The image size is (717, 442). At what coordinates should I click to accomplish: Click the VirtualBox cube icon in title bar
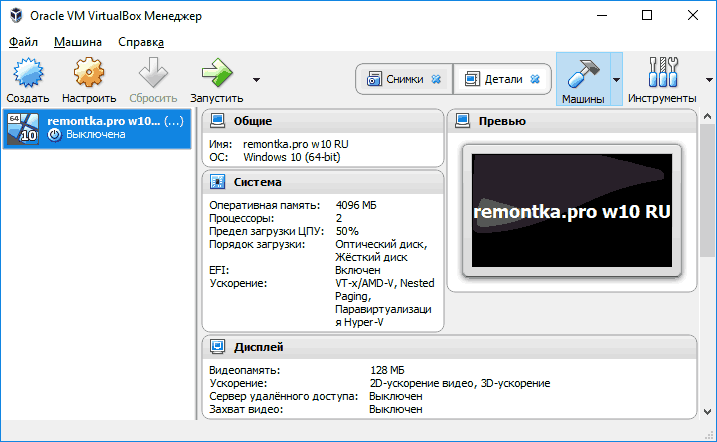click(x=16, y=16)
